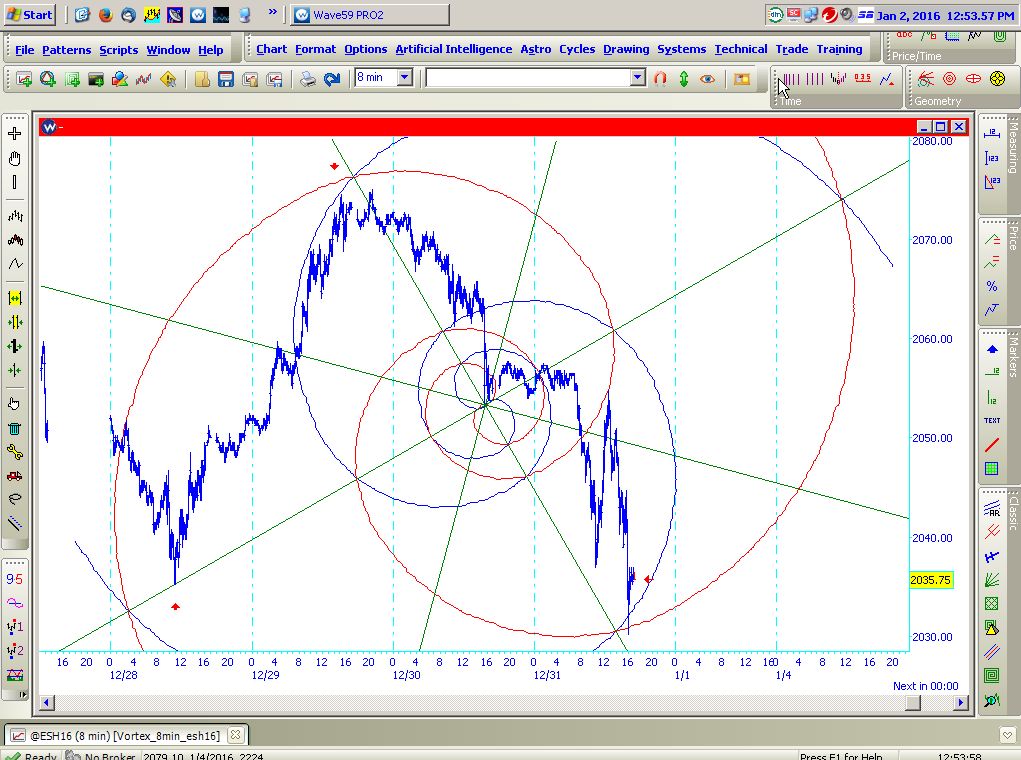
Task: Close the @ESH16 chart tab
Action: tap(235, 735)
